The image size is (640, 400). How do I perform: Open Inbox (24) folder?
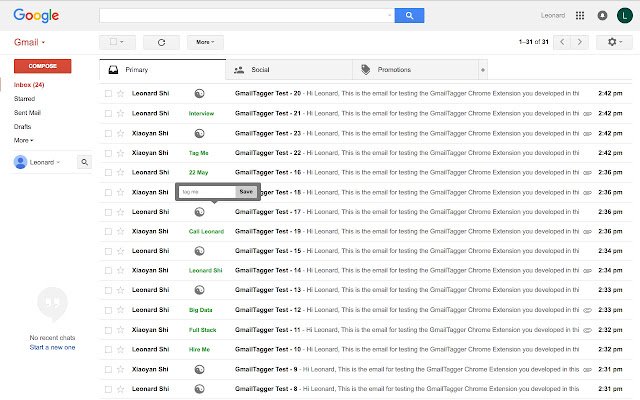(29, 85)
